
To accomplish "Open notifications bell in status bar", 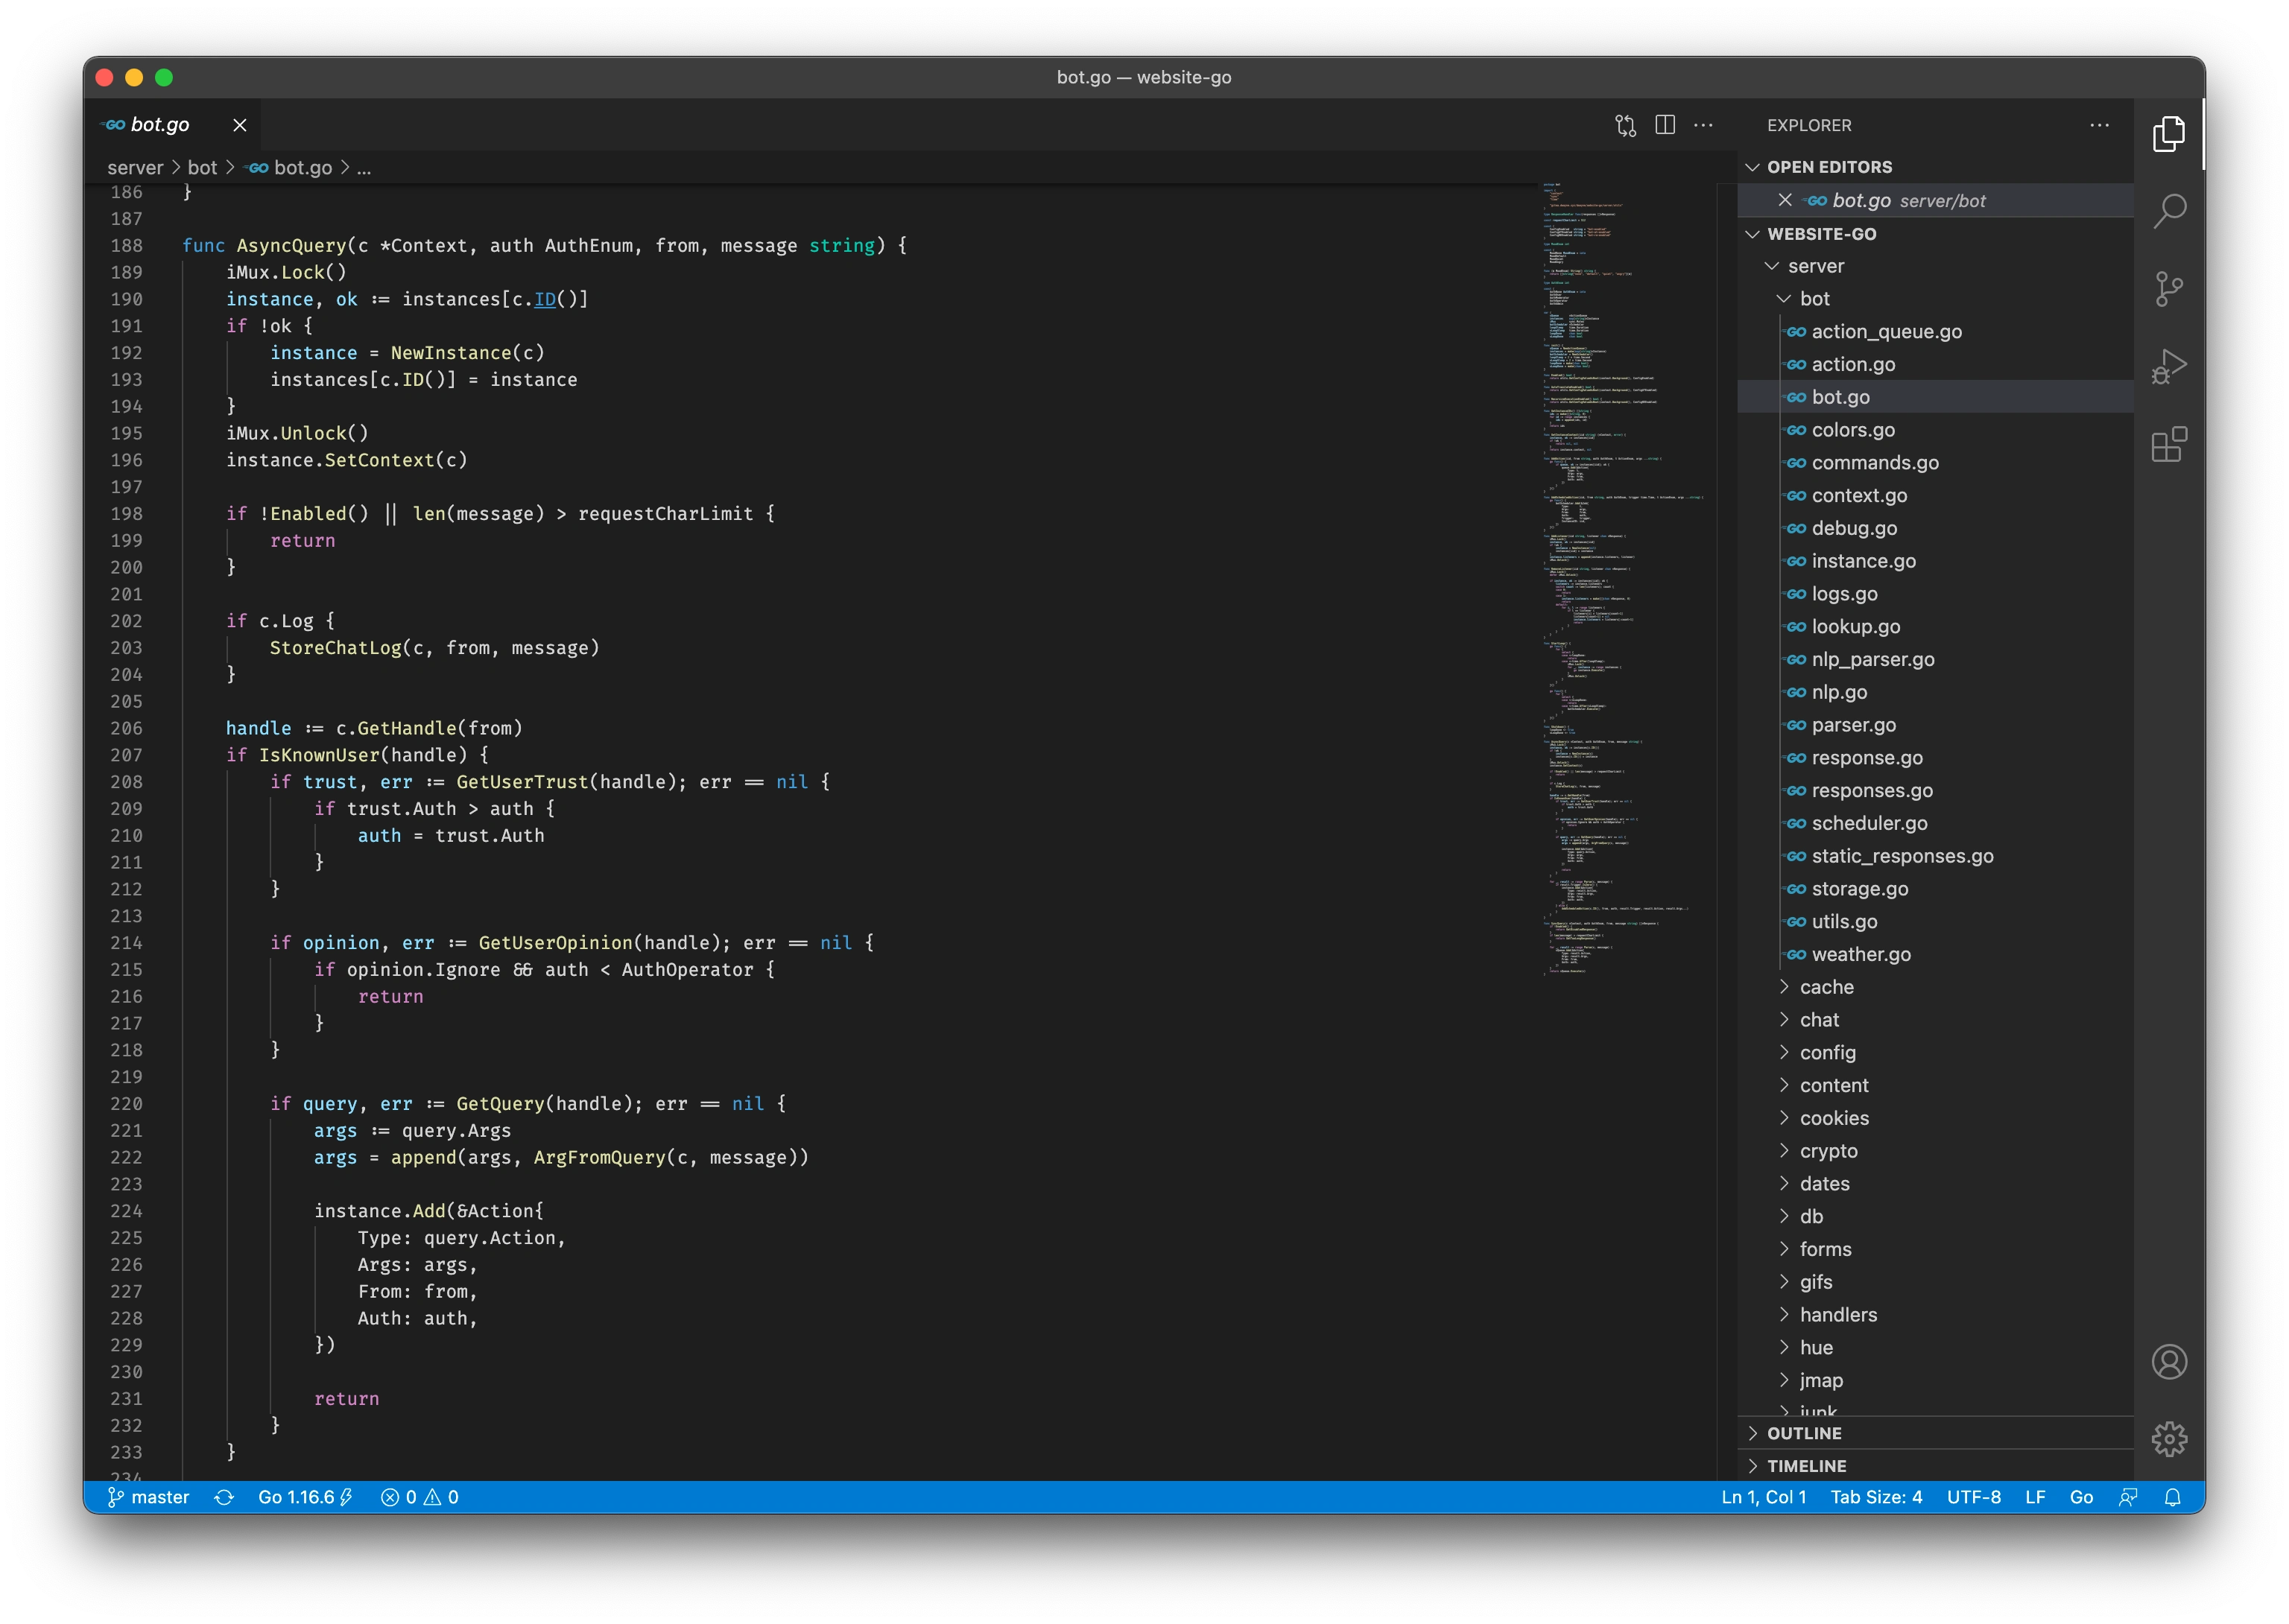I will [2172, 1497].
